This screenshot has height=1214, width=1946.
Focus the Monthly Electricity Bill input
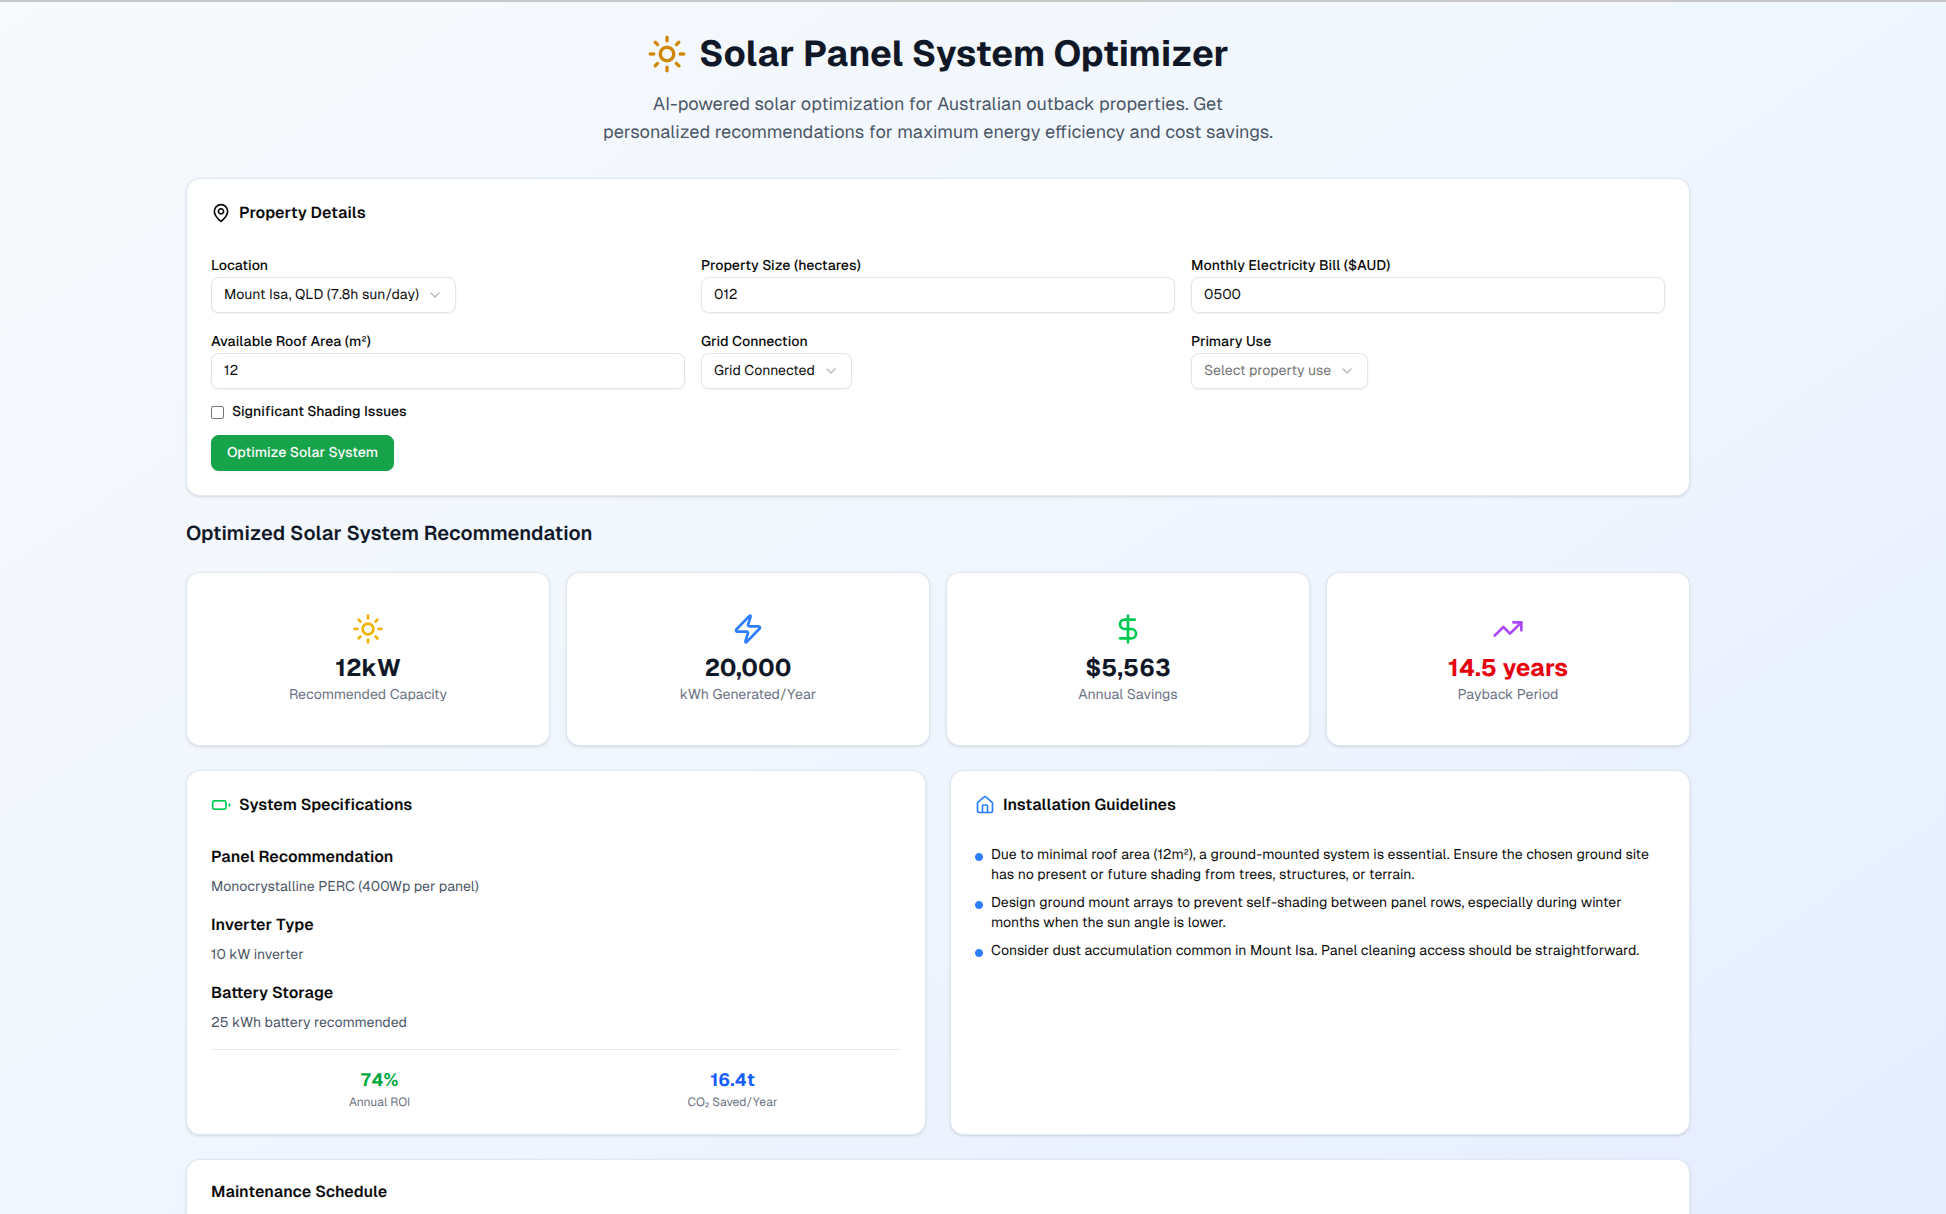1427,295
